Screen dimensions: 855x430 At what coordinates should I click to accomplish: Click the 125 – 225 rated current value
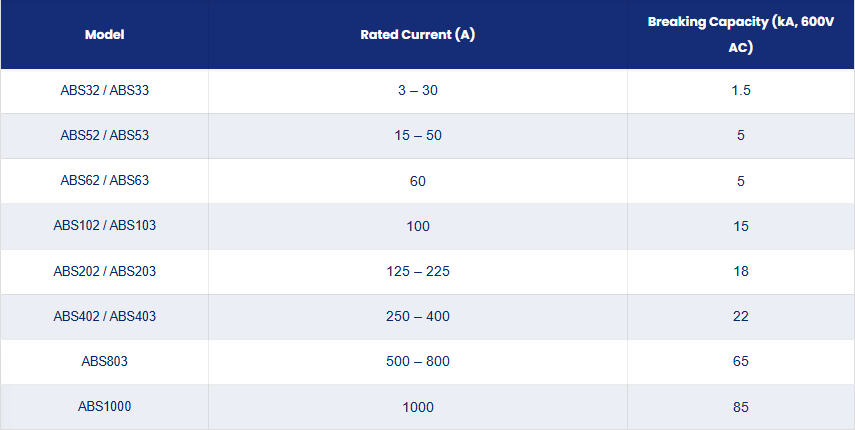pos(418,271)
